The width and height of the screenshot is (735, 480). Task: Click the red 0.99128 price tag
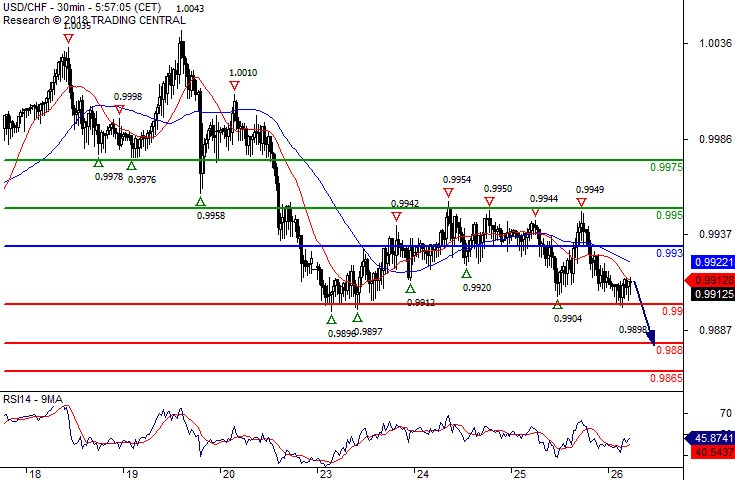(710, 280)
